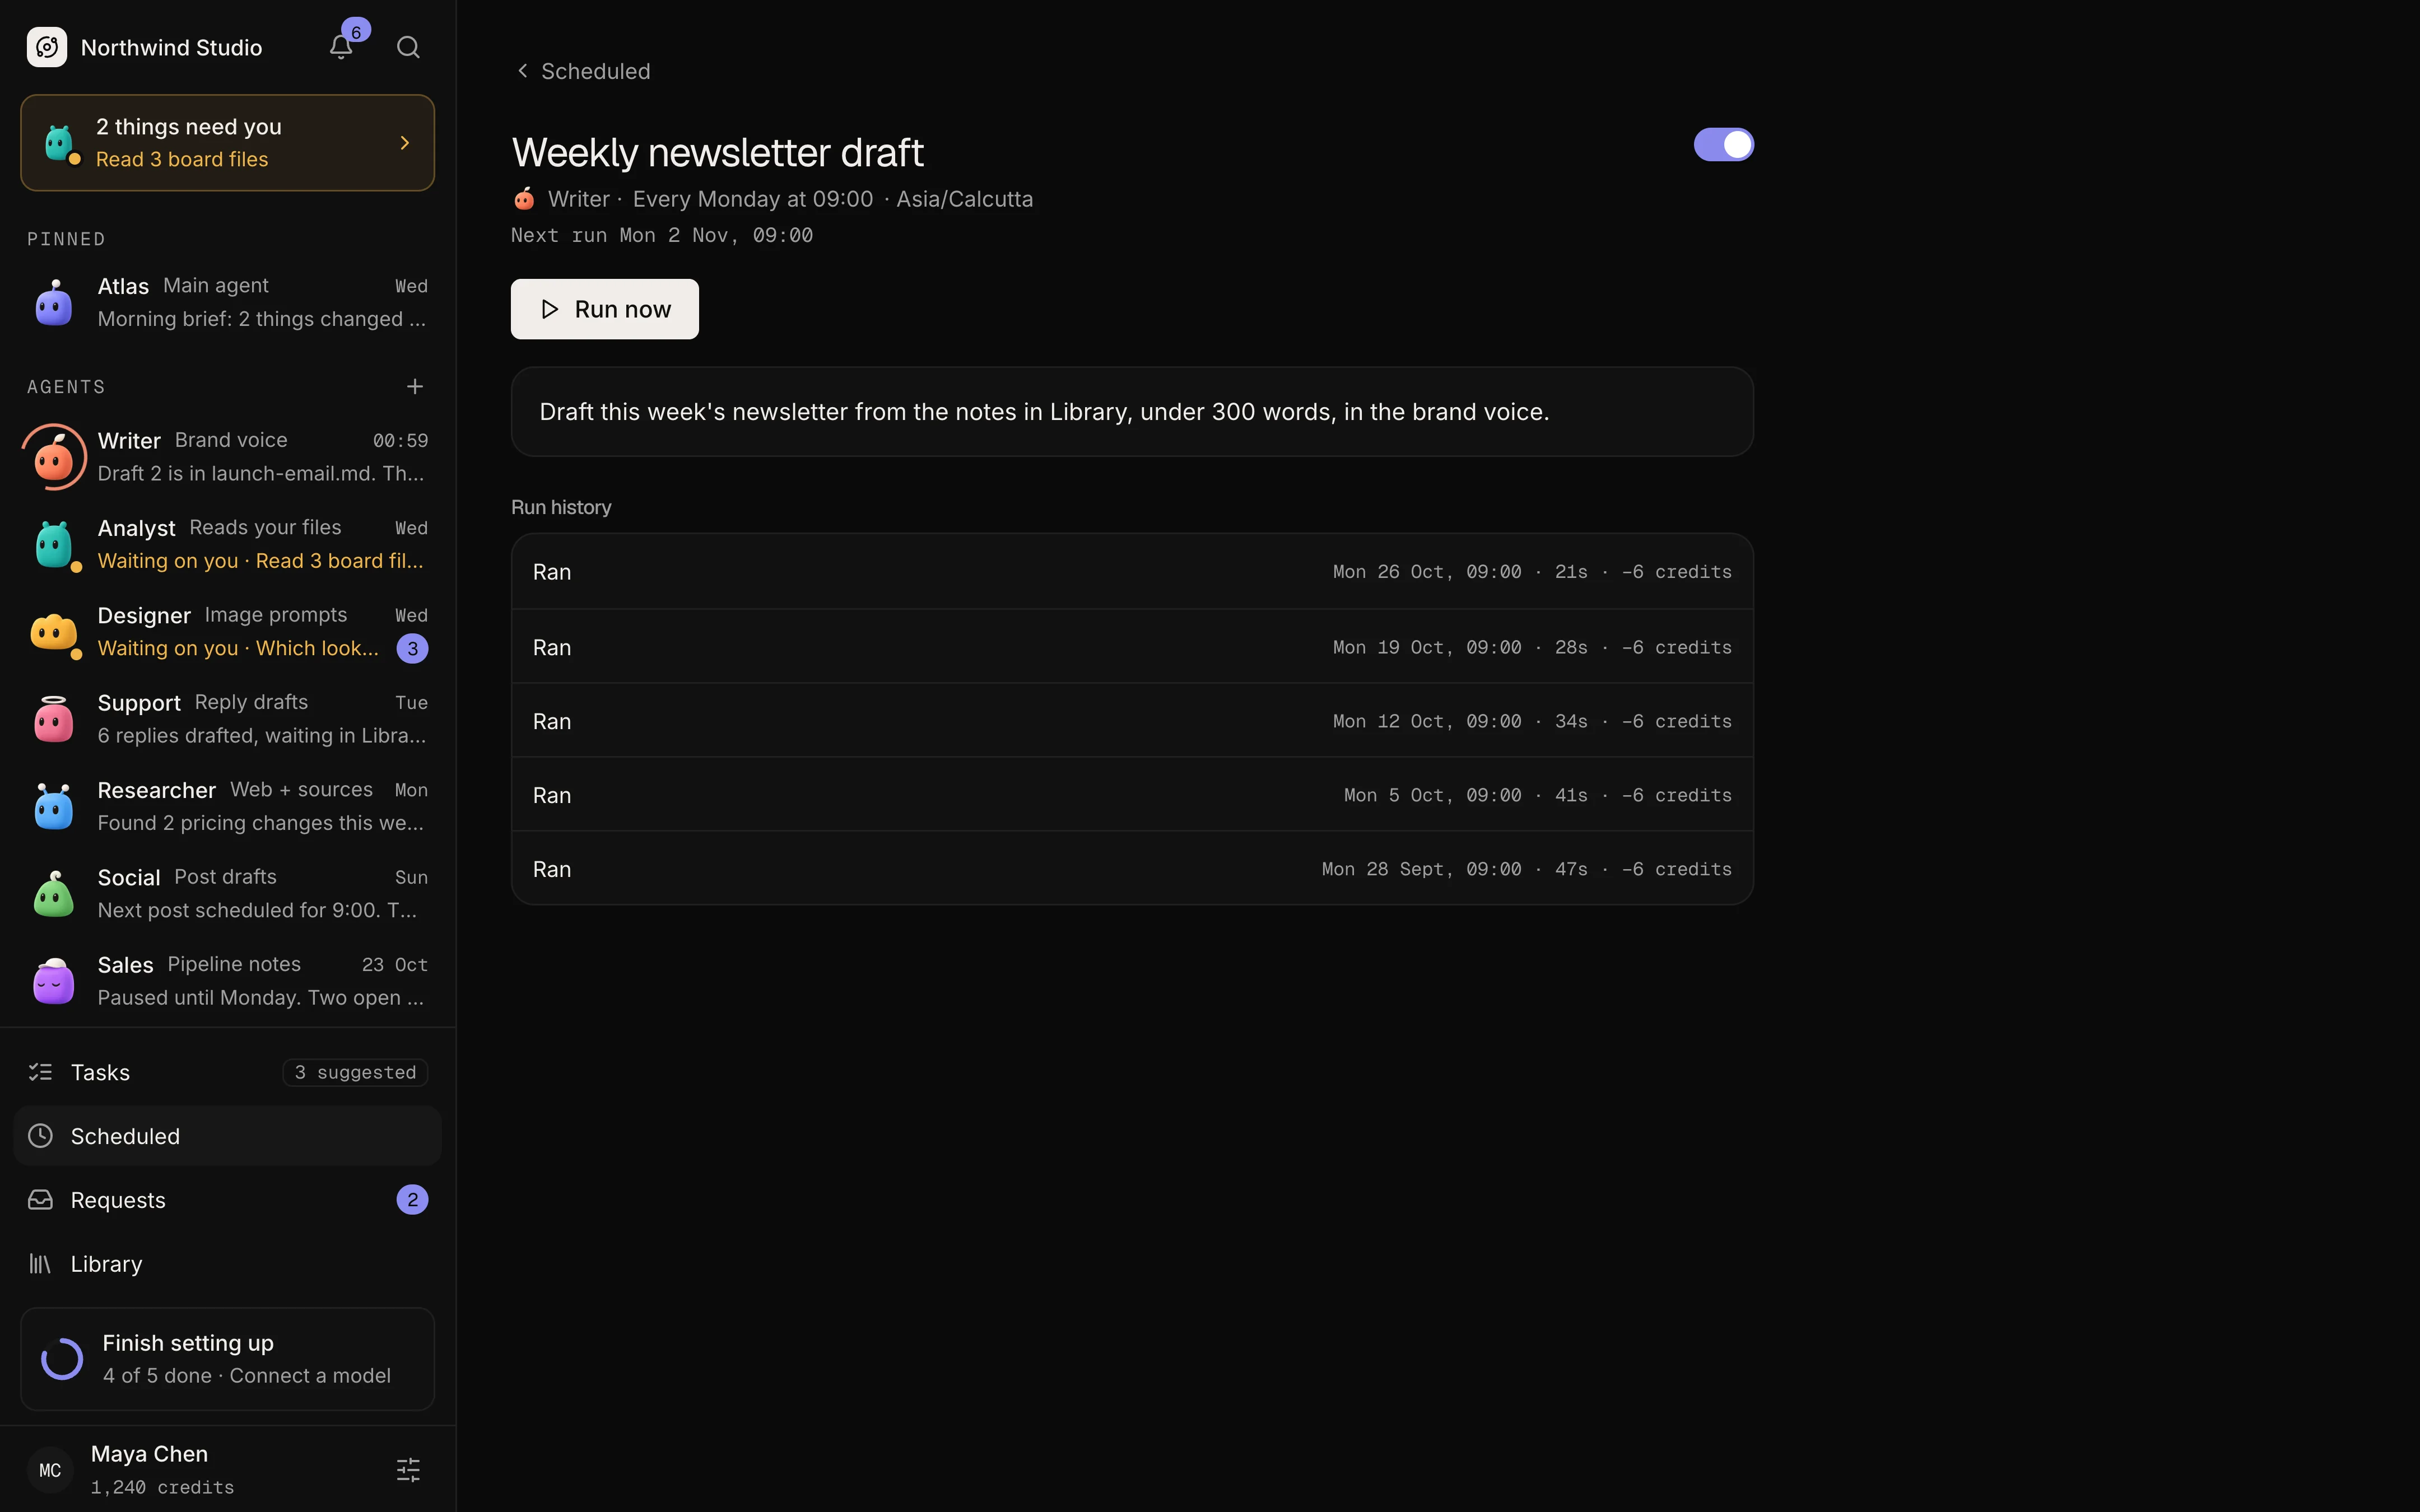Click the Researcher agent avatar
The image size is (2420, 1512).
pyautogui.click(x=54, y=806)
